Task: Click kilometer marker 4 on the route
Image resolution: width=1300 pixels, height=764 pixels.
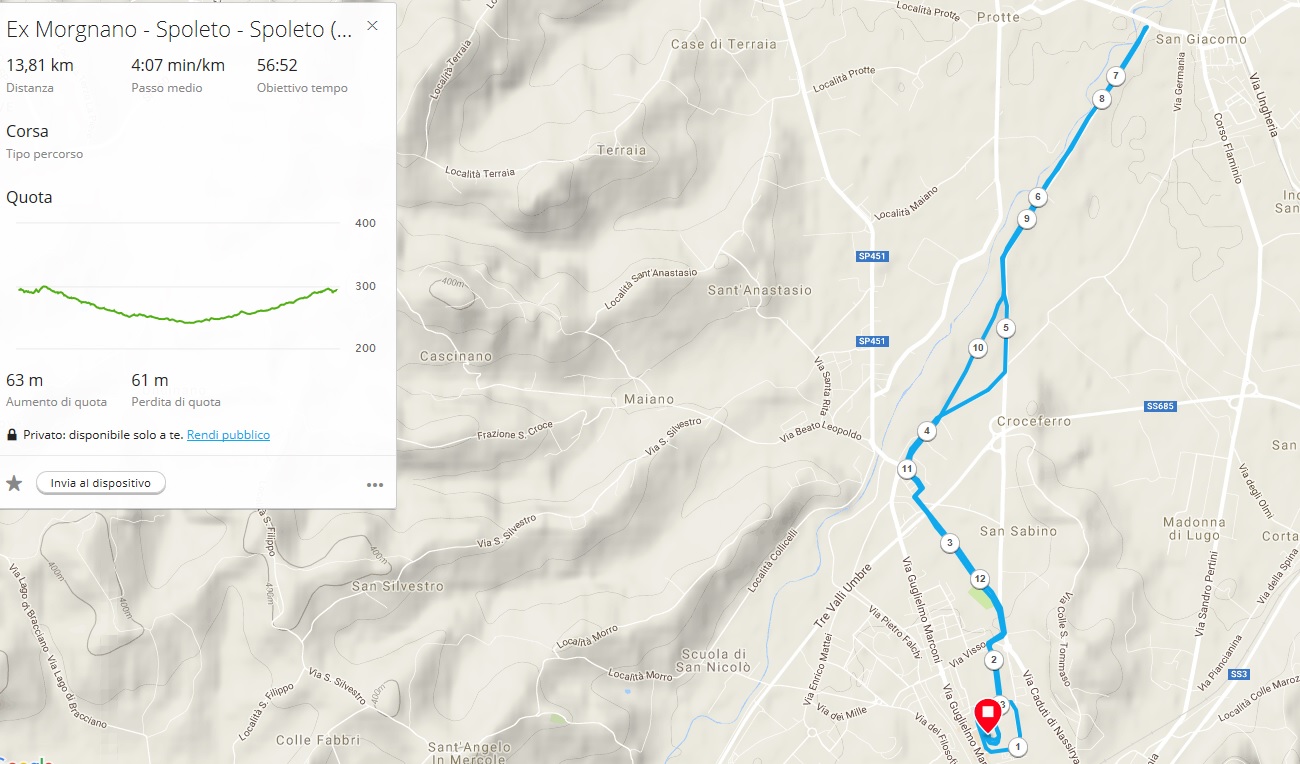Action: [928, 431]
